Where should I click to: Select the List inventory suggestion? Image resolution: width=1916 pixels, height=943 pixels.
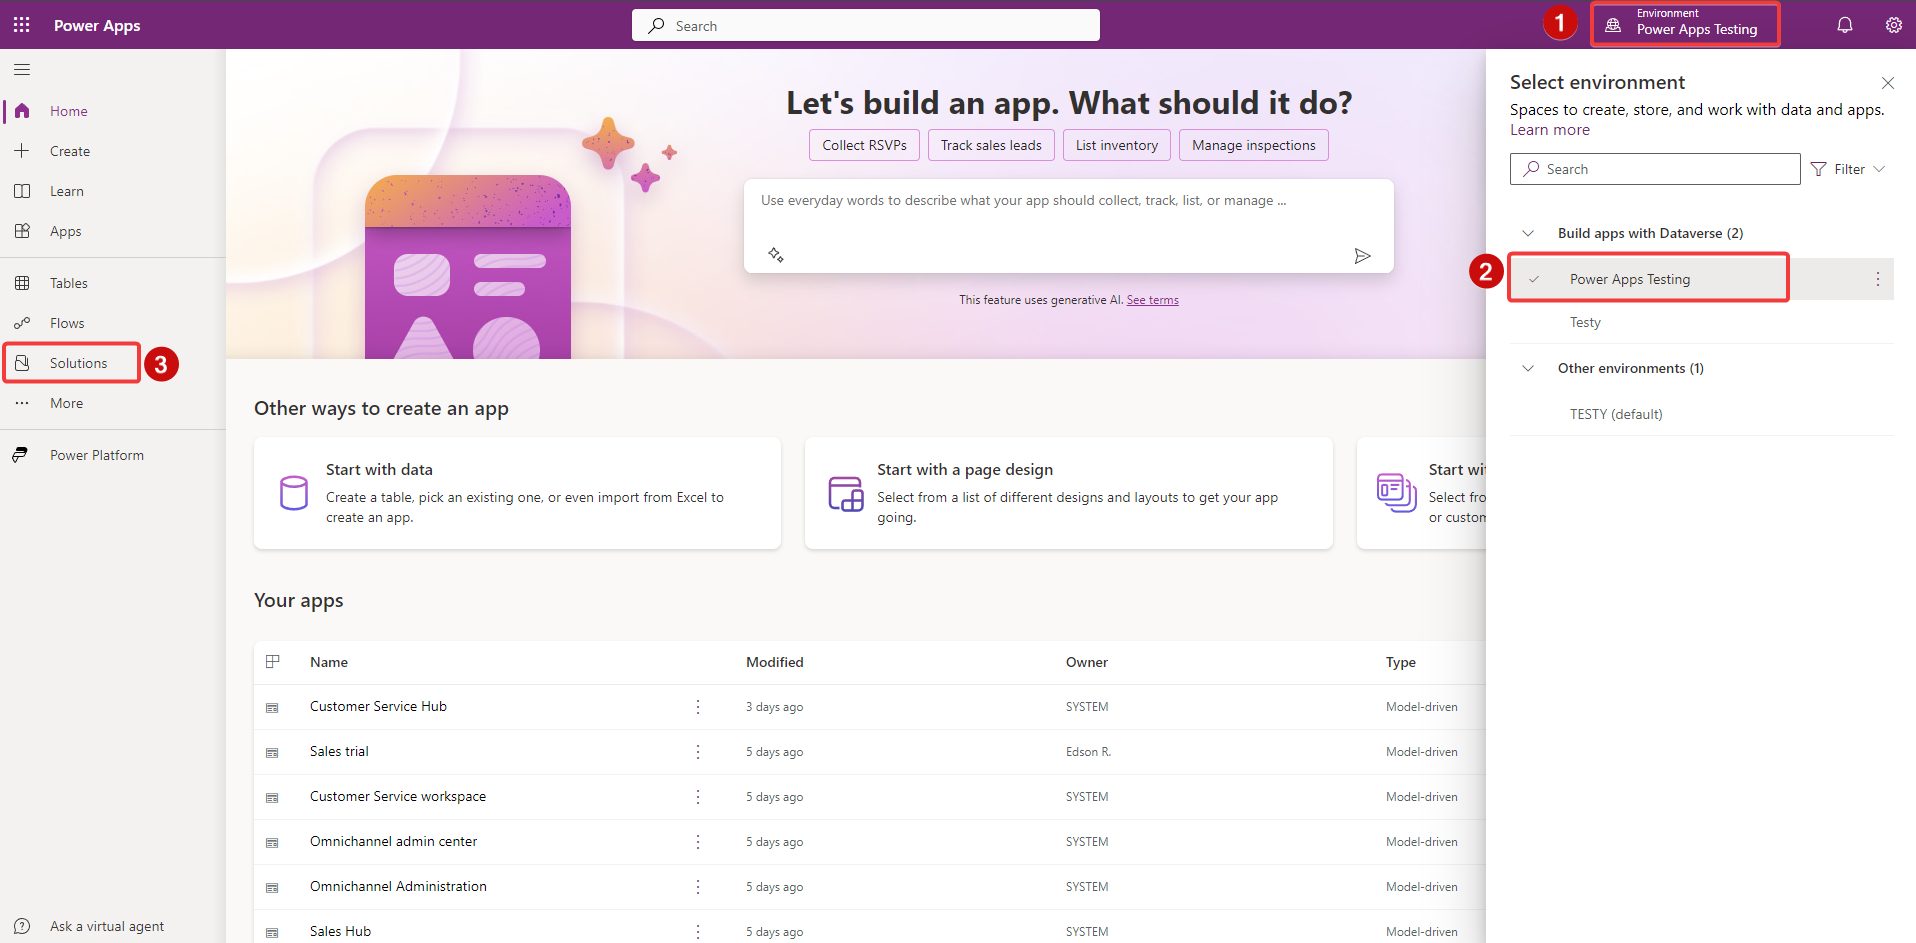point(1117,145)
